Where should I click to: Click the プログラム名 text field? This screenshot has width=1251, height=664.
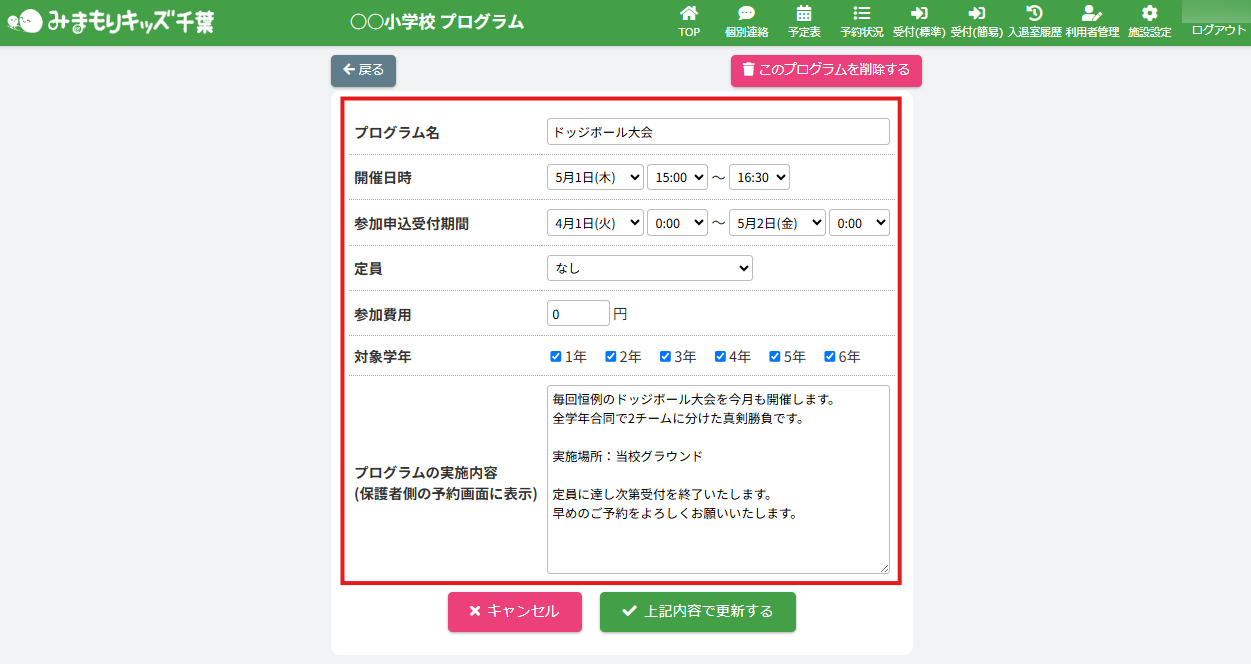(717, 132)
